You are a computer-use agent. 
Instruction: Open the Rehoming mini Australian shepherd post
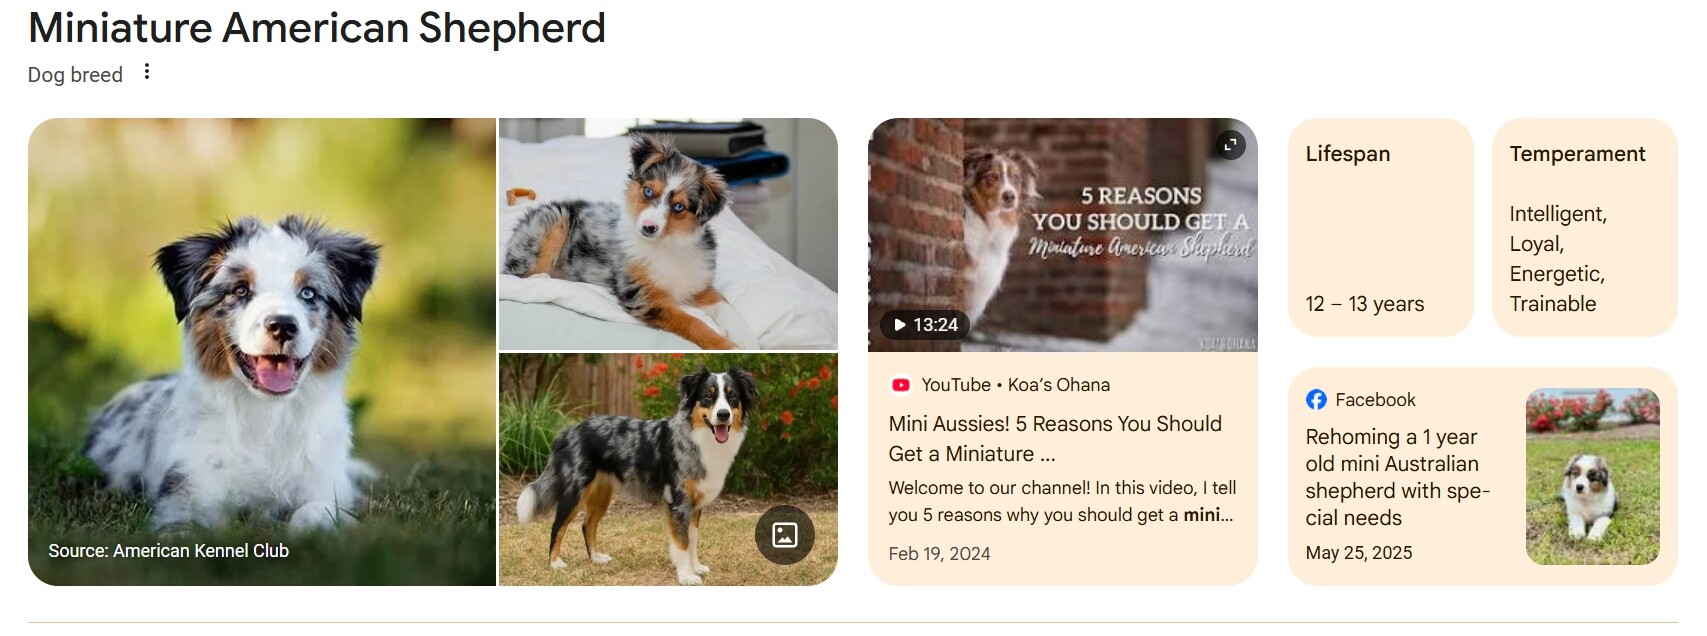(x=1397, y=477)
